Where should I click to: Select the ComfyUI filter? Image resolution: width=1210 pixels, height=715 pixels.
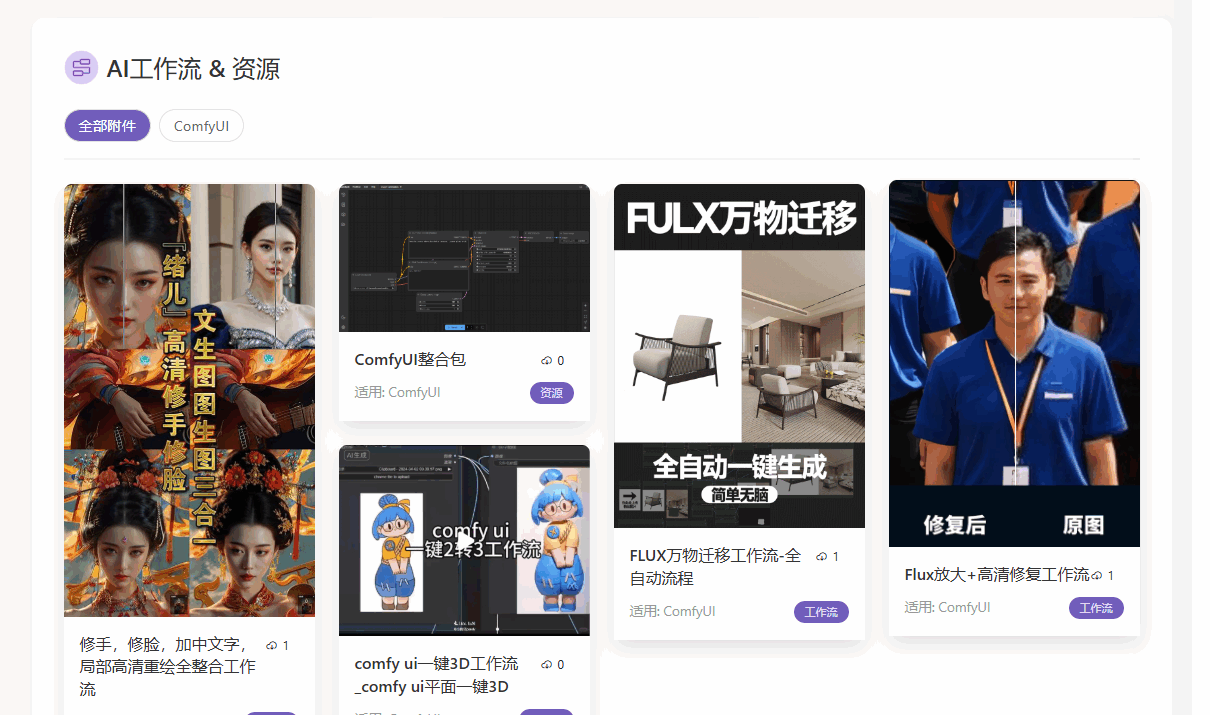(200, 125)
